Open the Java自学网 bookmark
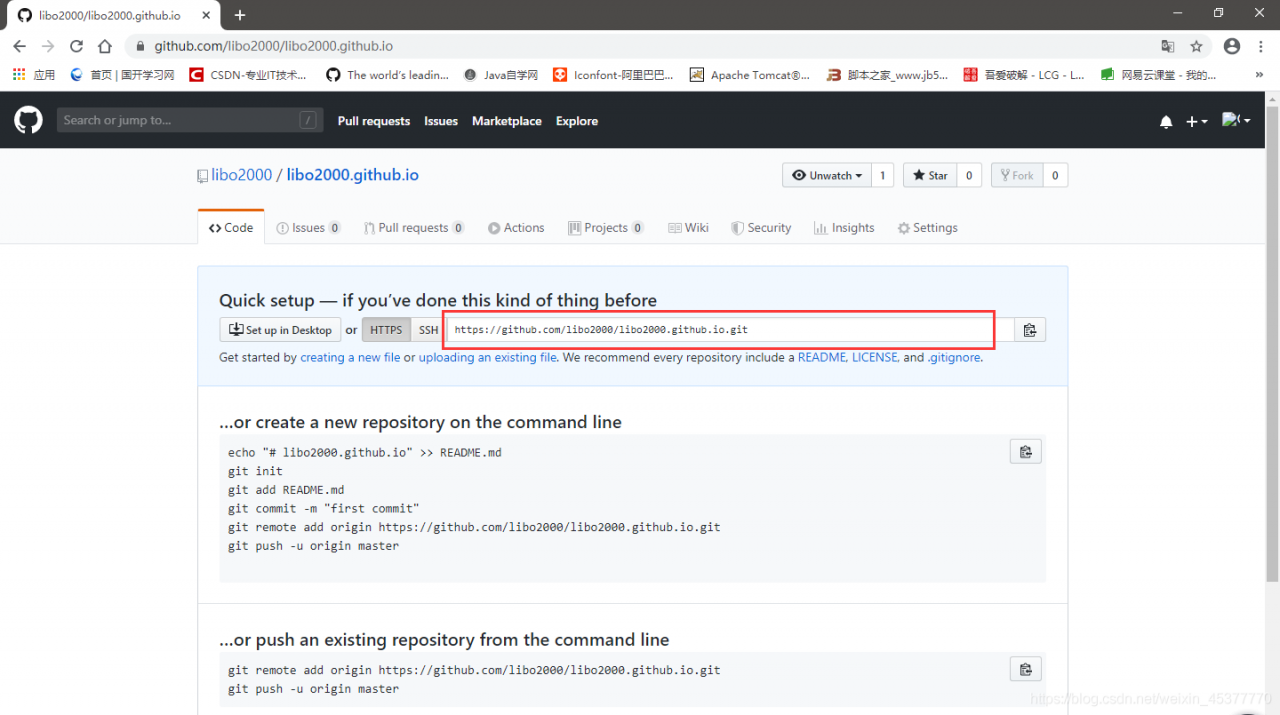The image size is (1280, 715). [x=501, y=75]
